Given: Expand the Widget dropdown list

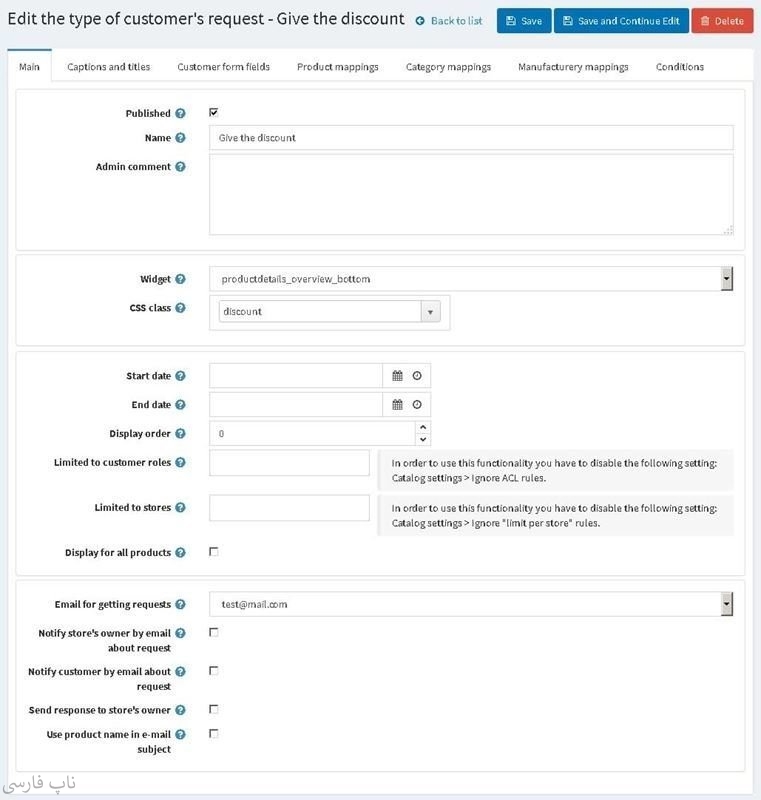Looking at the screenshot, I should click(x=726, y=279).
